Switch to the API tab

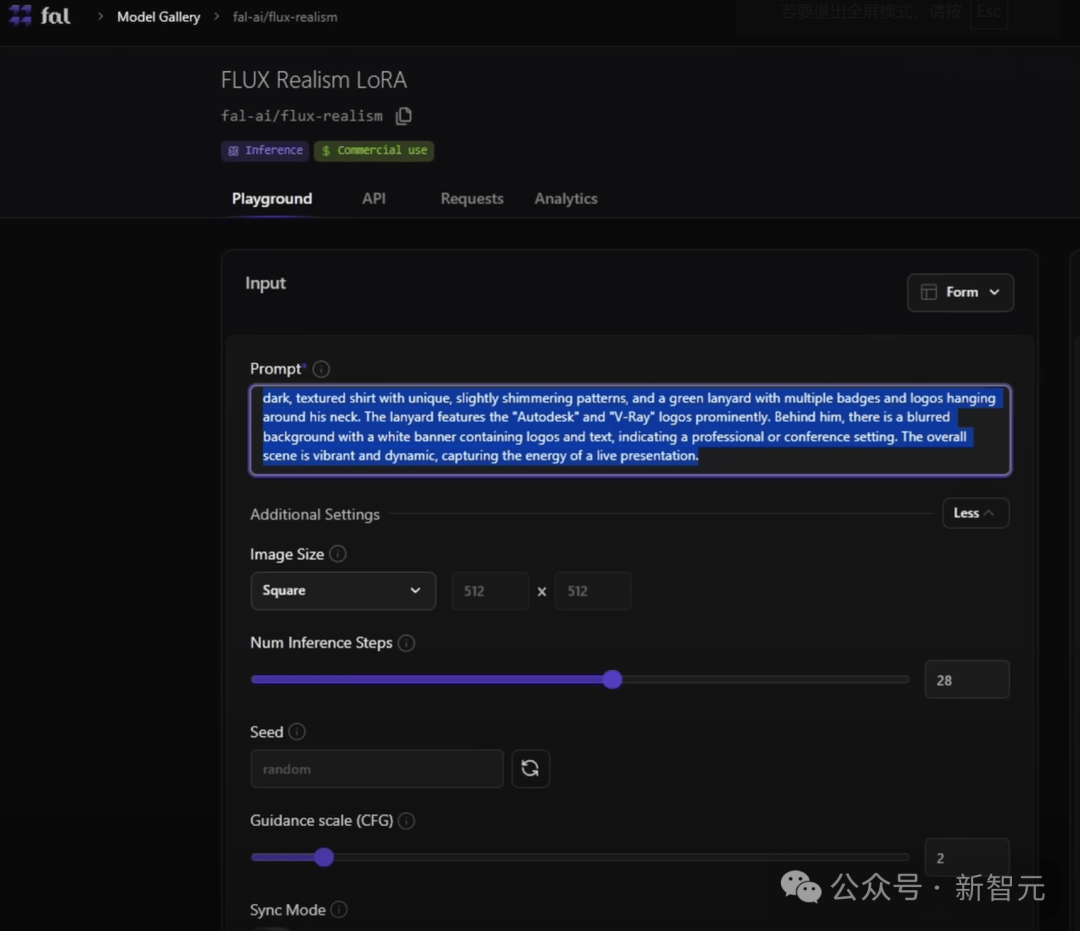click(374, 199)
